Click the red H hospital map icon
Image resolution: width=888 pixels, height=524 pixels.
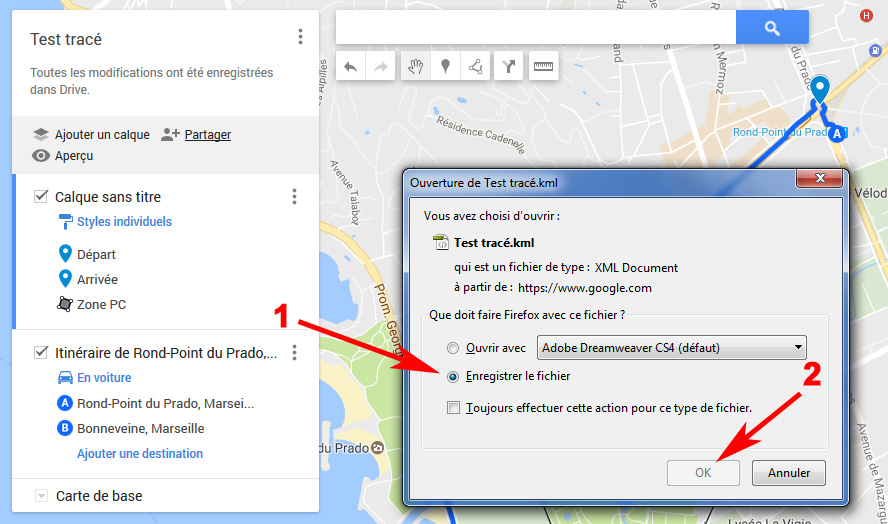(x=866, y=16)
